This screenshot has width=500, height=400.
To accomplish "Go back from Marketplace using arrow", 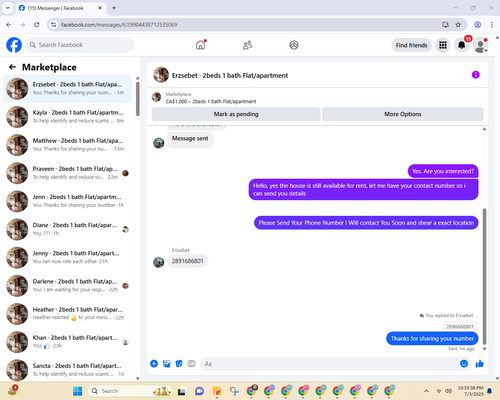I will click(x=12, y=67).
